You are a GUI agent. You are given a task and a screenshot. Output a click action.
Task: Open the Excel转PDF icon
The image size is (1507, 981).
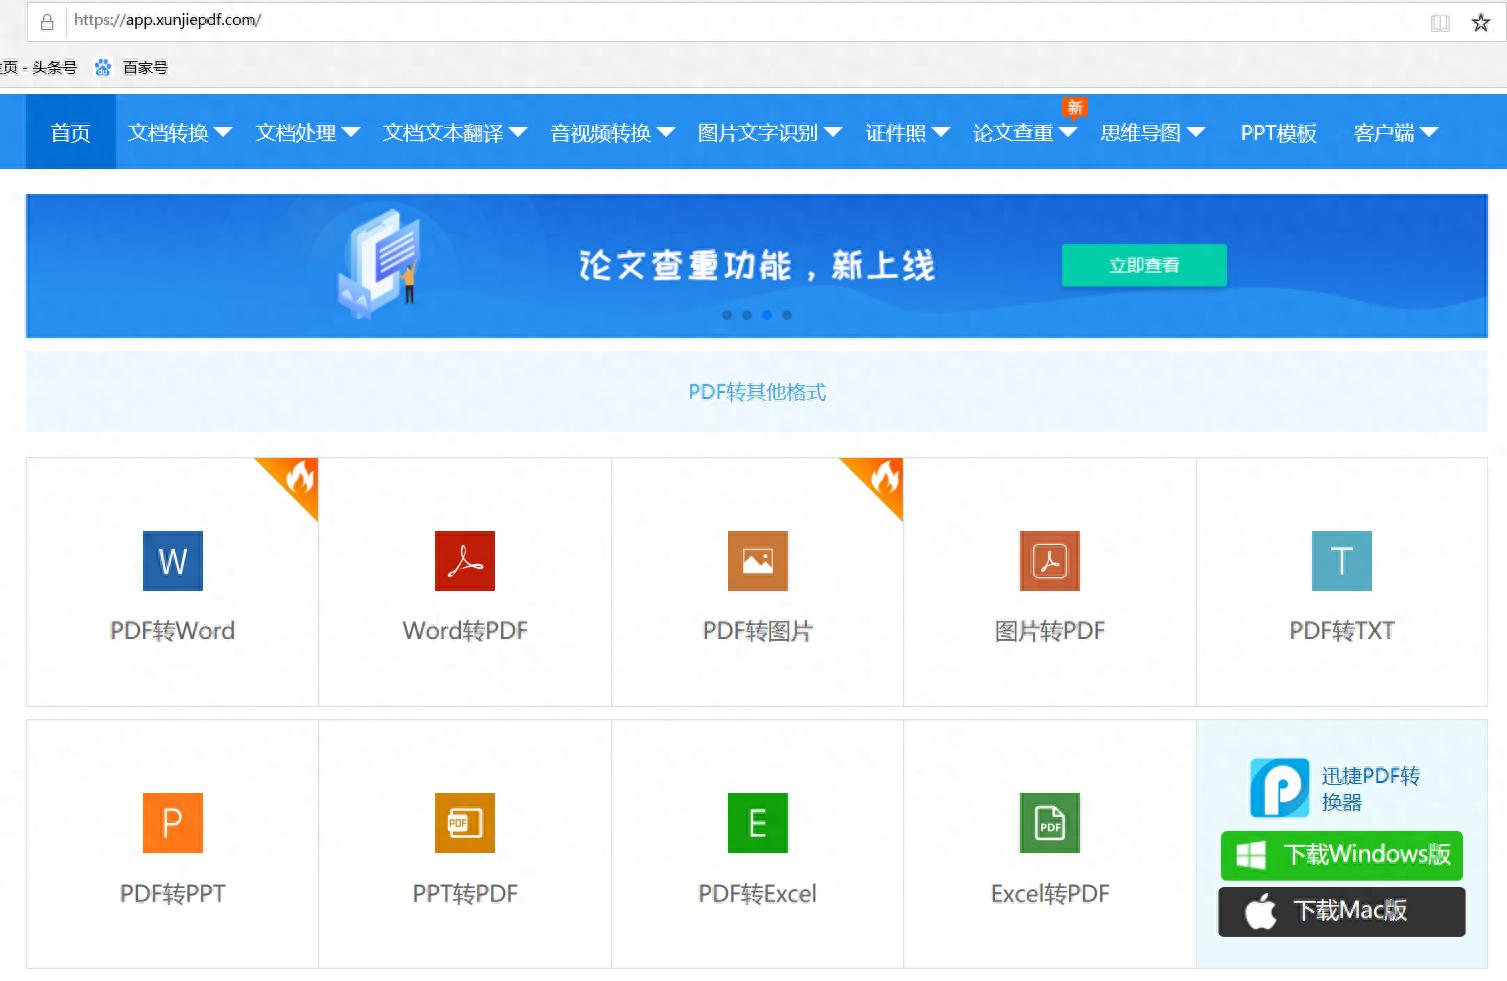1049,823
